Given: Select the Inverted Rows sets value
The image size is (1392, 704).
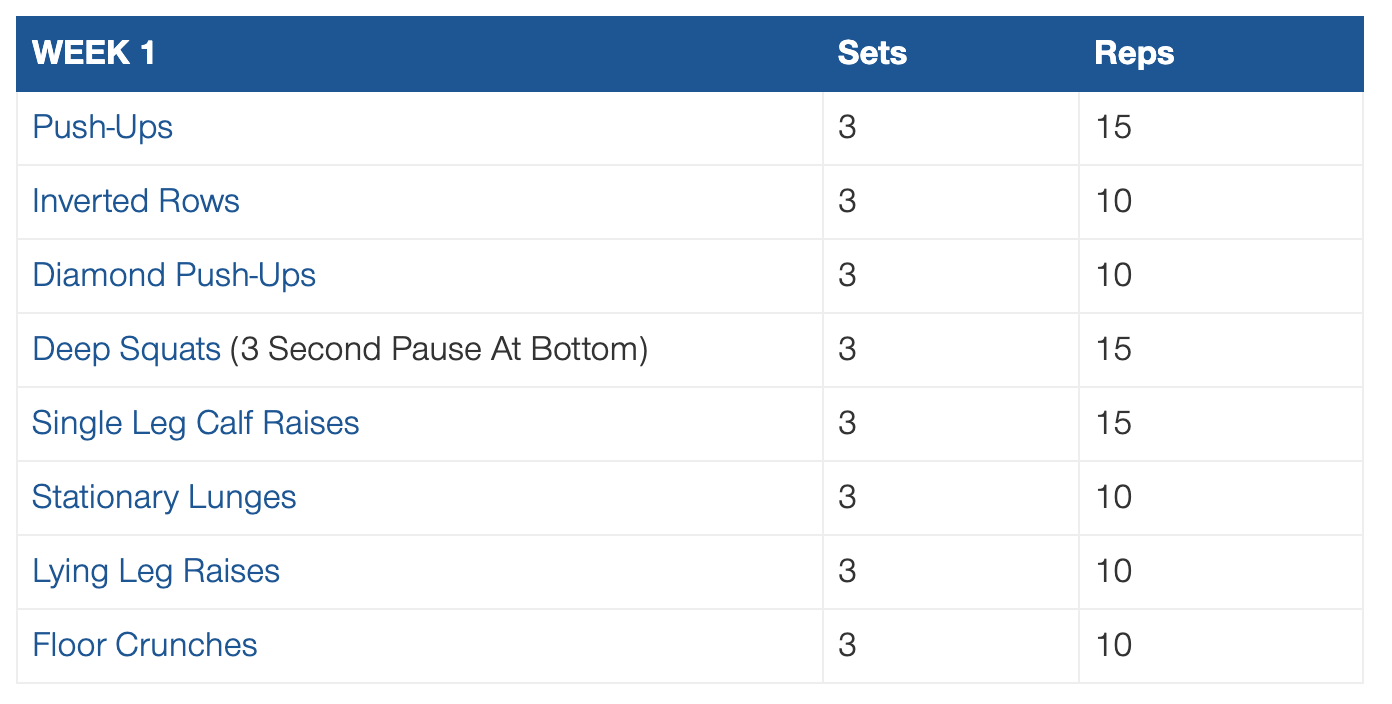Looking at the screenshot, I should pos(847,201).
